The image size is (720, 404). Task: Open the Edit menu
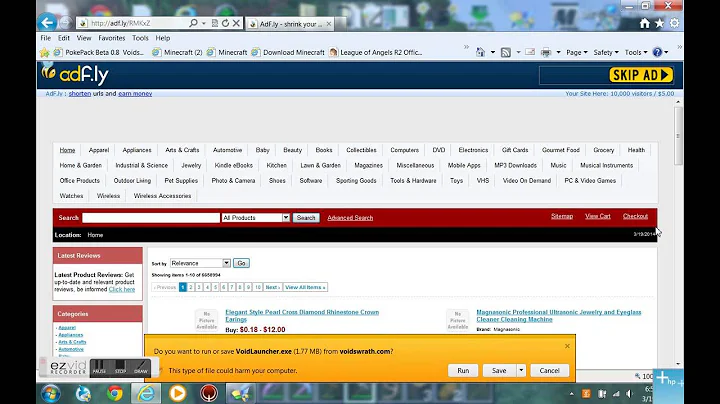coord(64,38)
